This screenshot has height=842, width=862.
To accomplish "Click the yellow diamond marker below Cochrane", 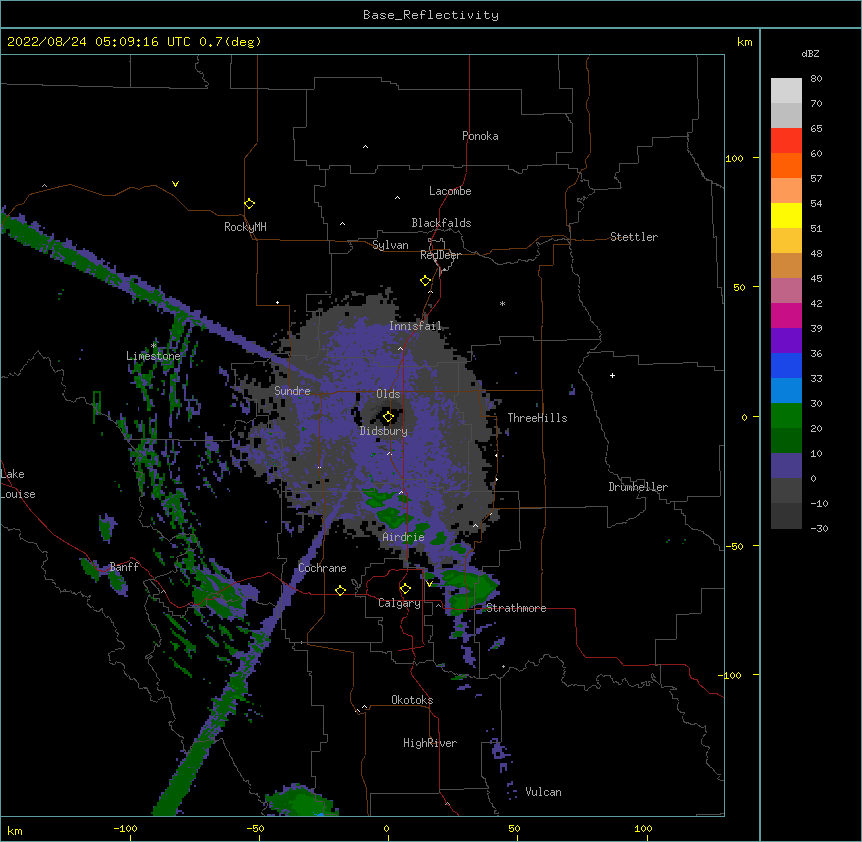I will tap(340, 590).
